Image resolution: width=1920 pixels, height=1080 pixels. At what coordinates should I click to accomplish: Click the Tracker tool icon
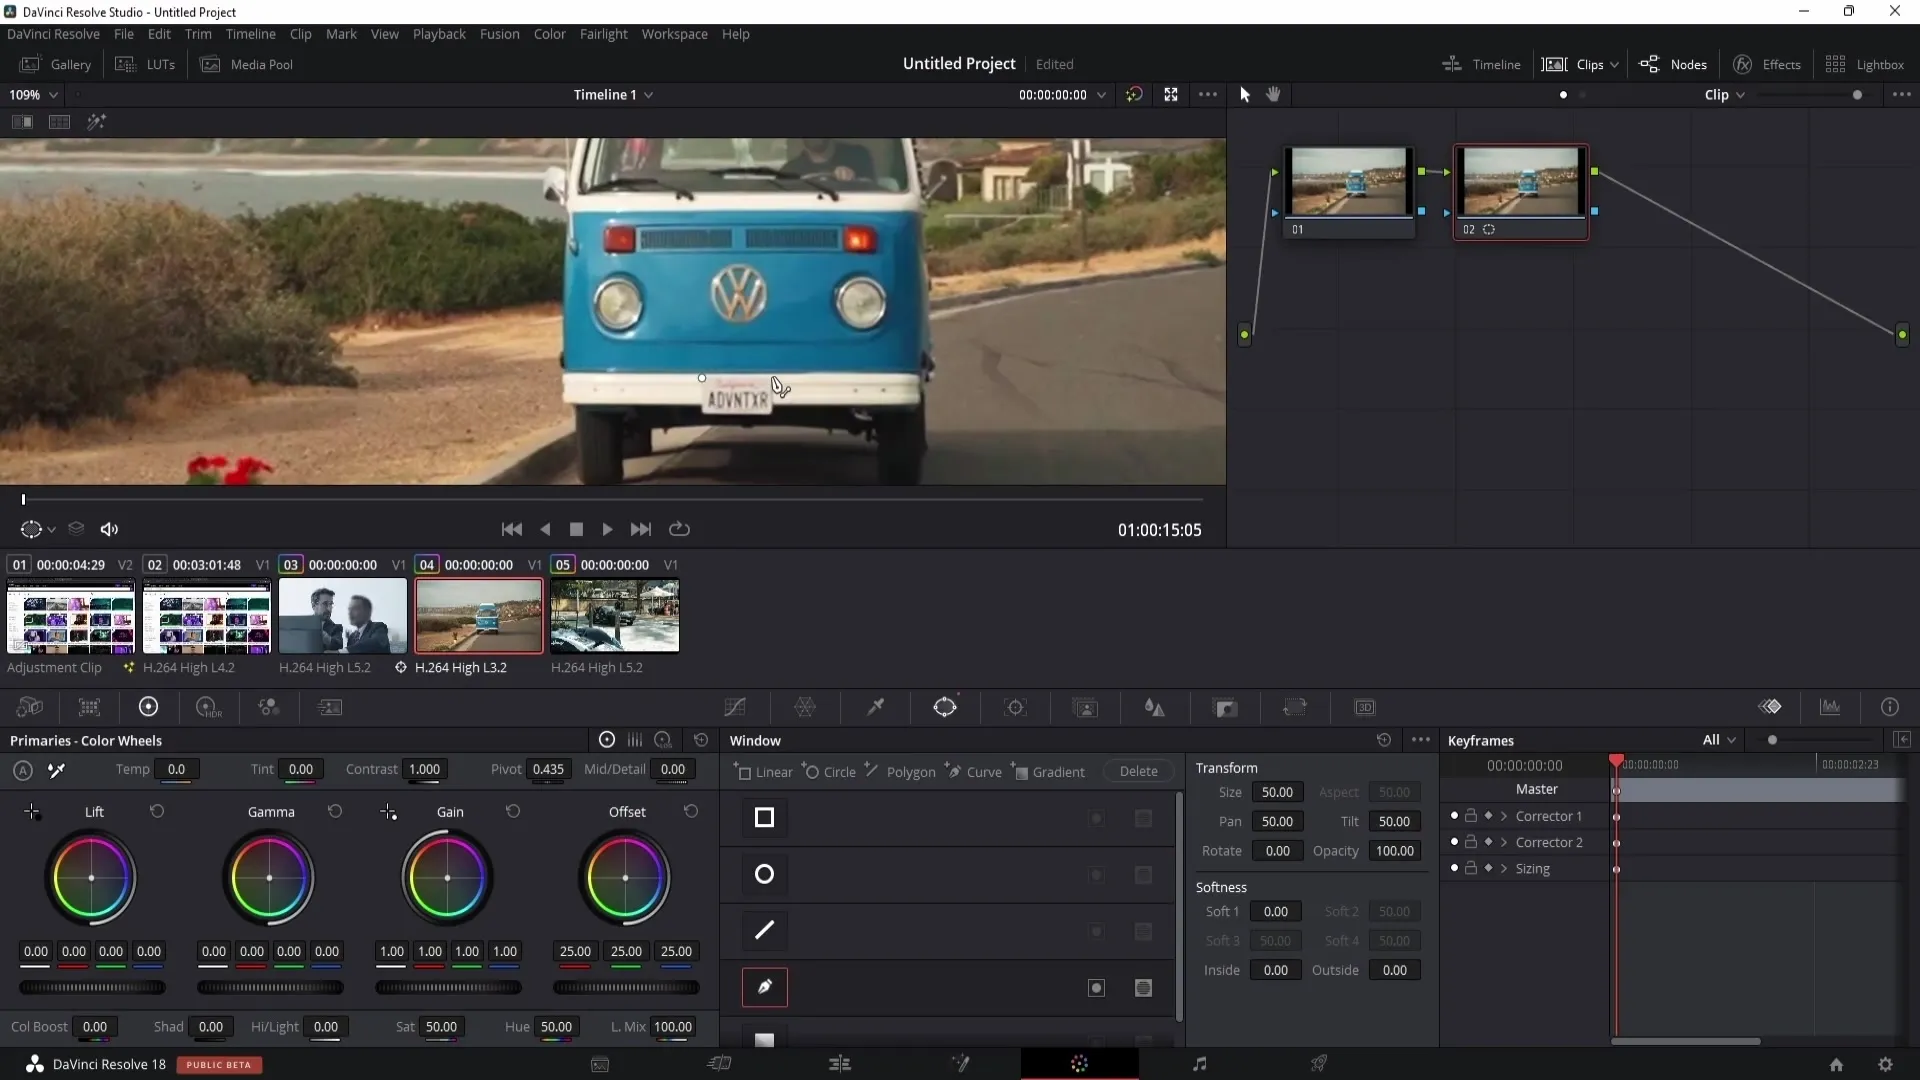click(x=1015, y=708)
